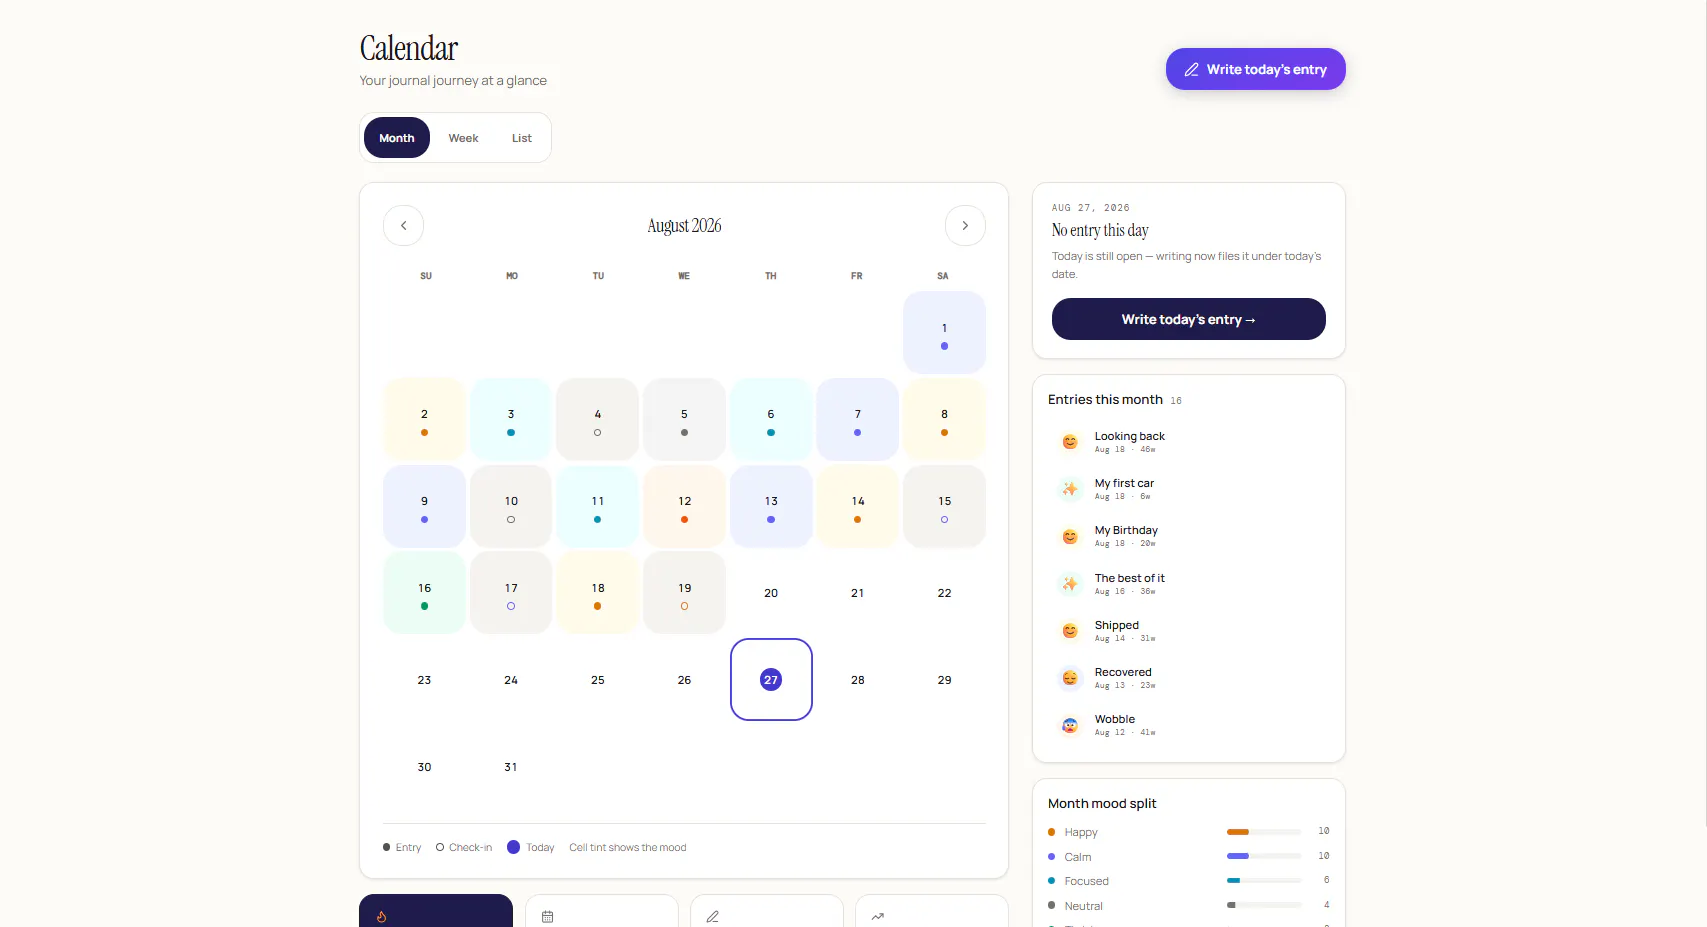Select August 13 calendar cell
Viewport: 1707px width, 927px height.
771,506
